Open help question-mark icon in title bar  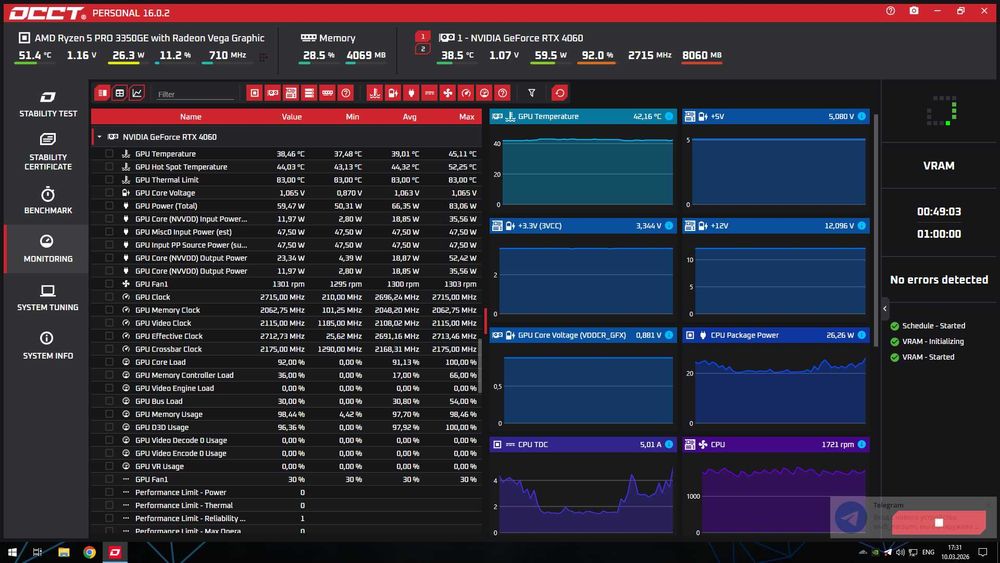pos(890,11)
